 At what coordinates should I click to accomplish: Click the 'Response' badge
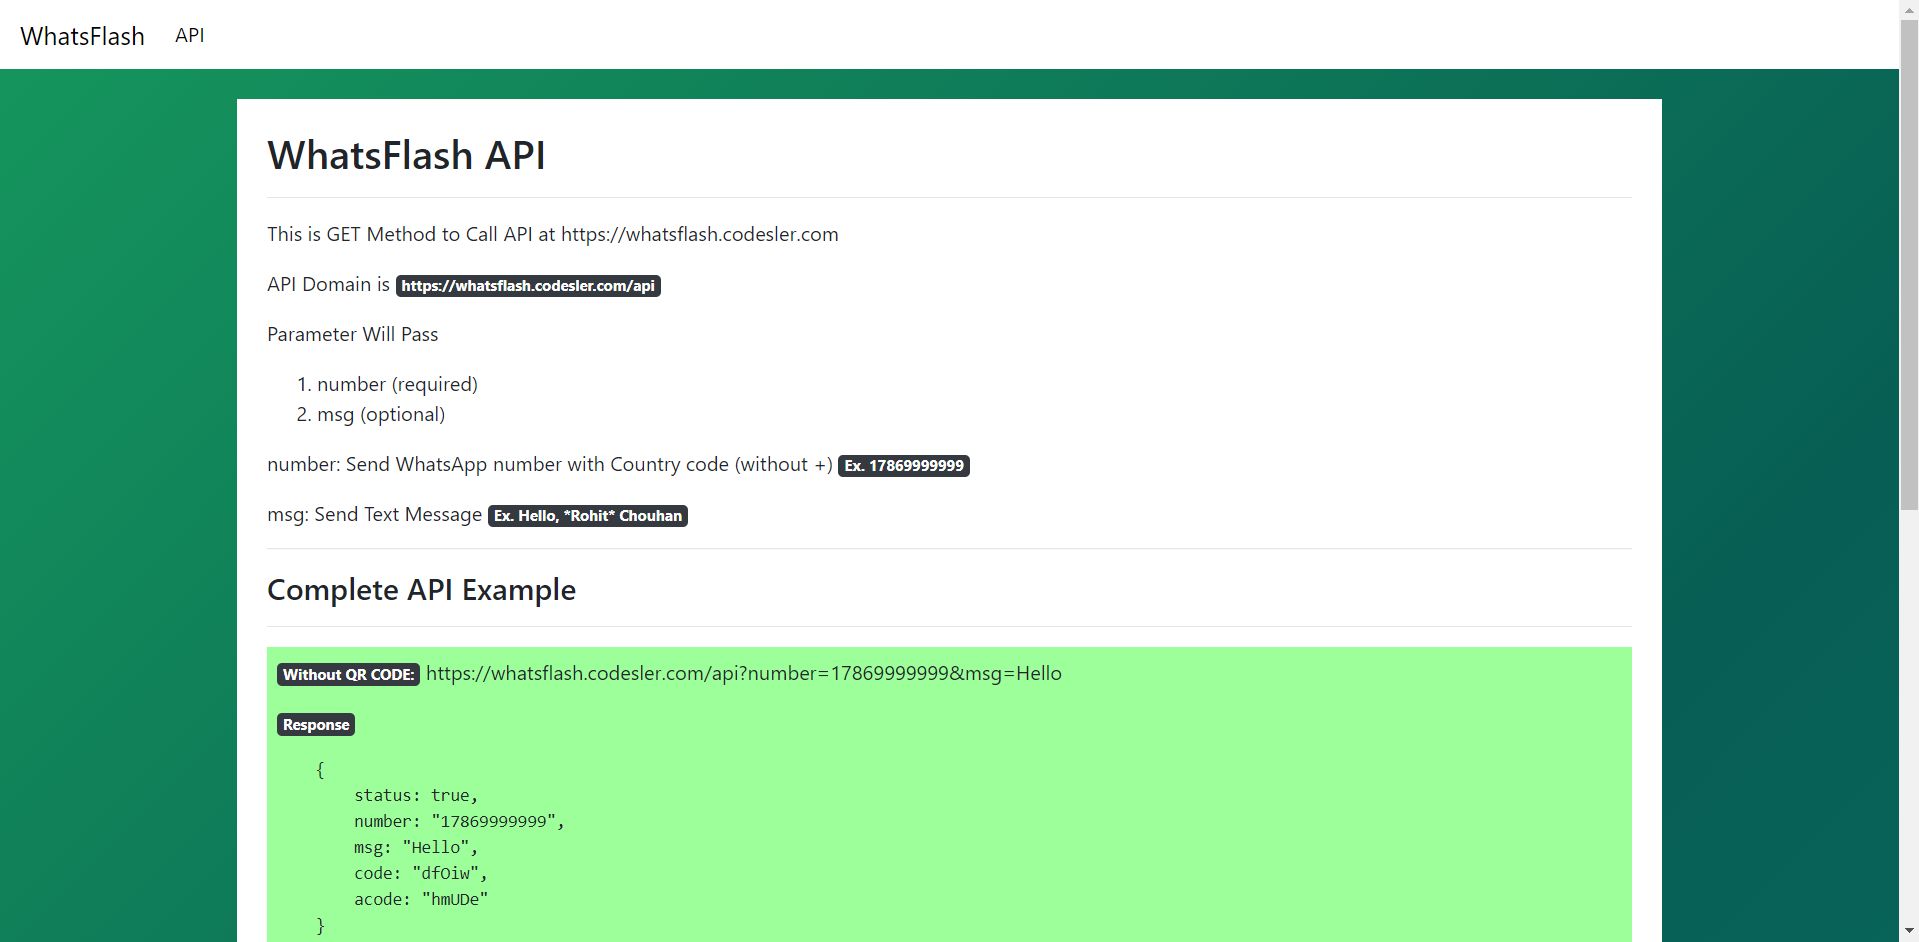coord(316,725)
